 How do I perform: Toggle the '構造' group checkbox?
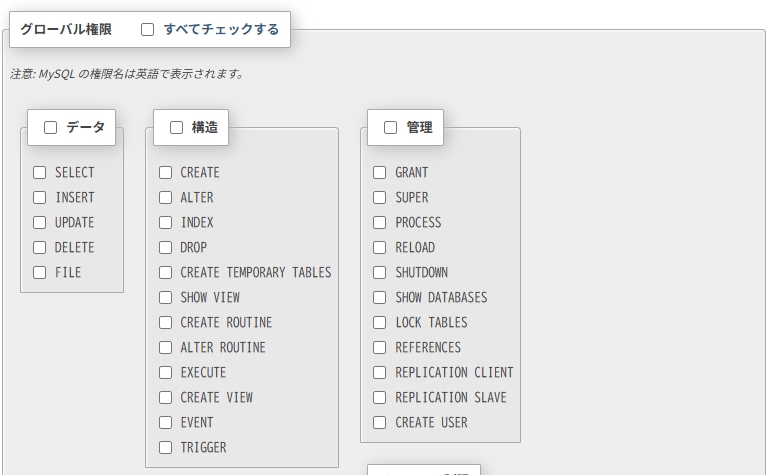(176, 127)
